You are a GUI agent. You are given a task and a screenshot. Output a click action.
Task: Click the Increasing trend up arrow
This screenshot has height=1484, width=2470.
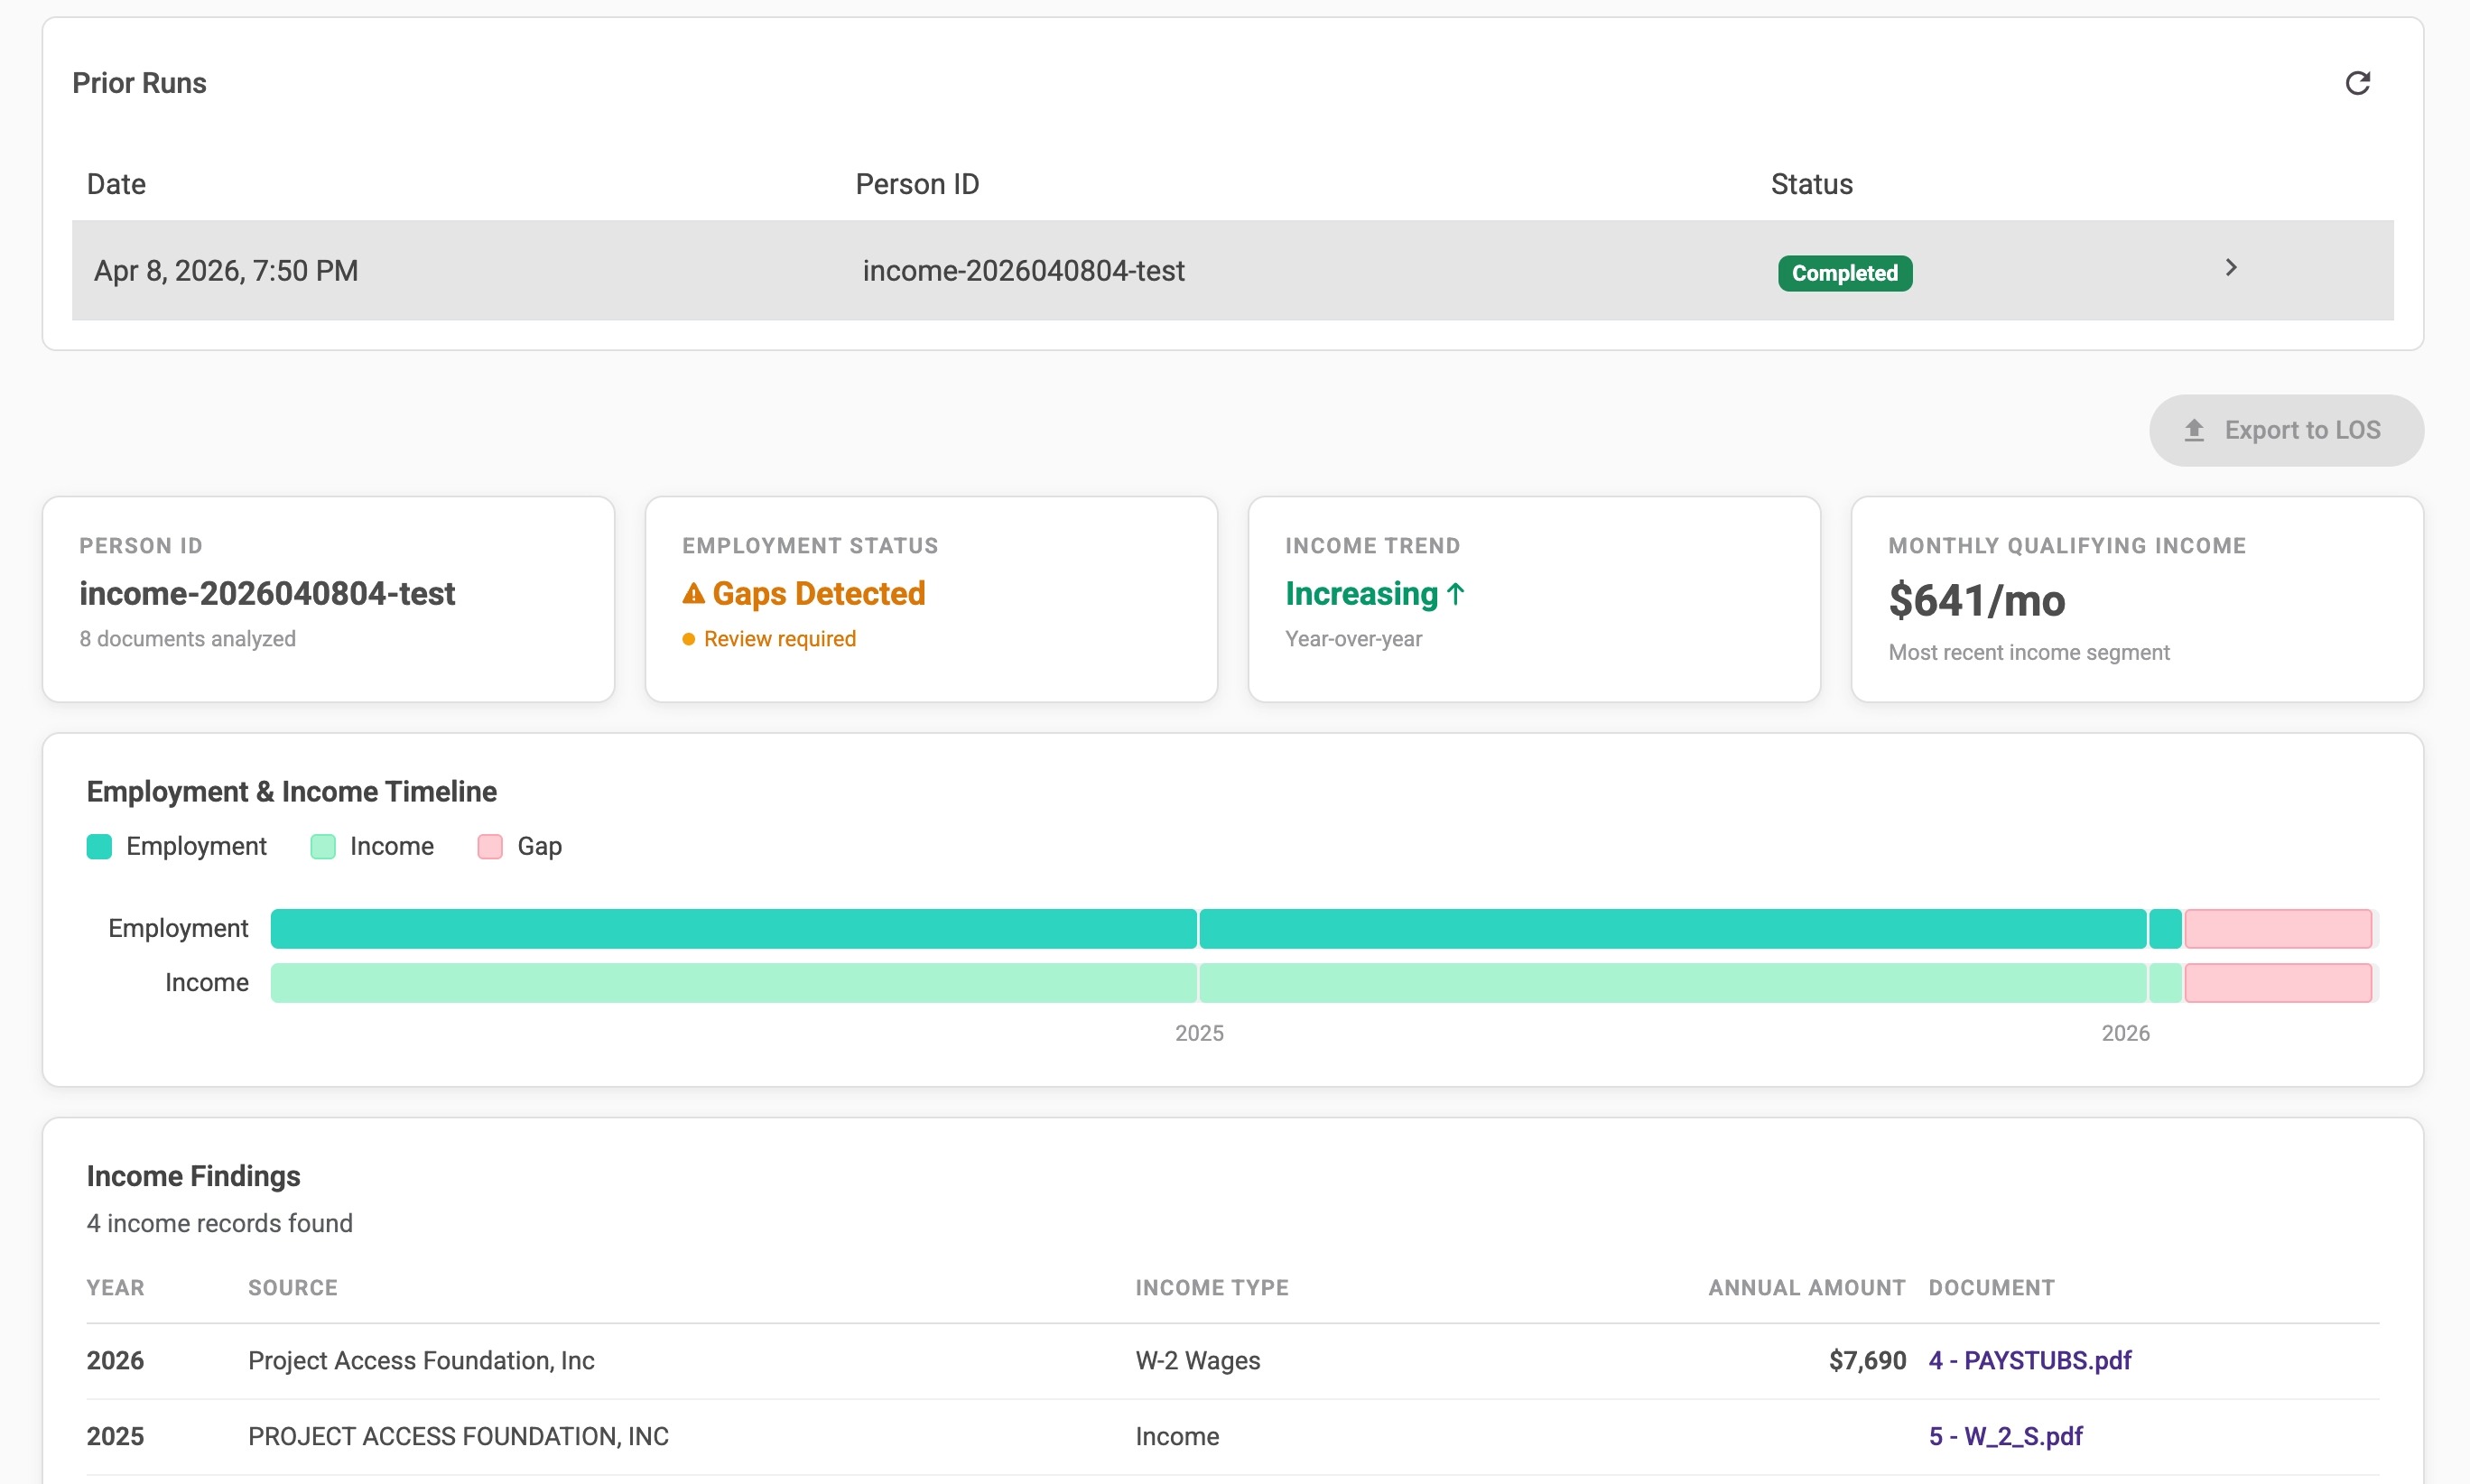1456,594
